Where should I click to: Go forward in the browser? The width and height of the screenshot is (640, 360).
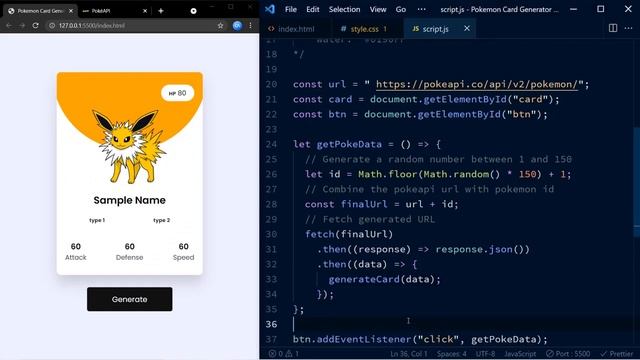(x=22, y=25)
